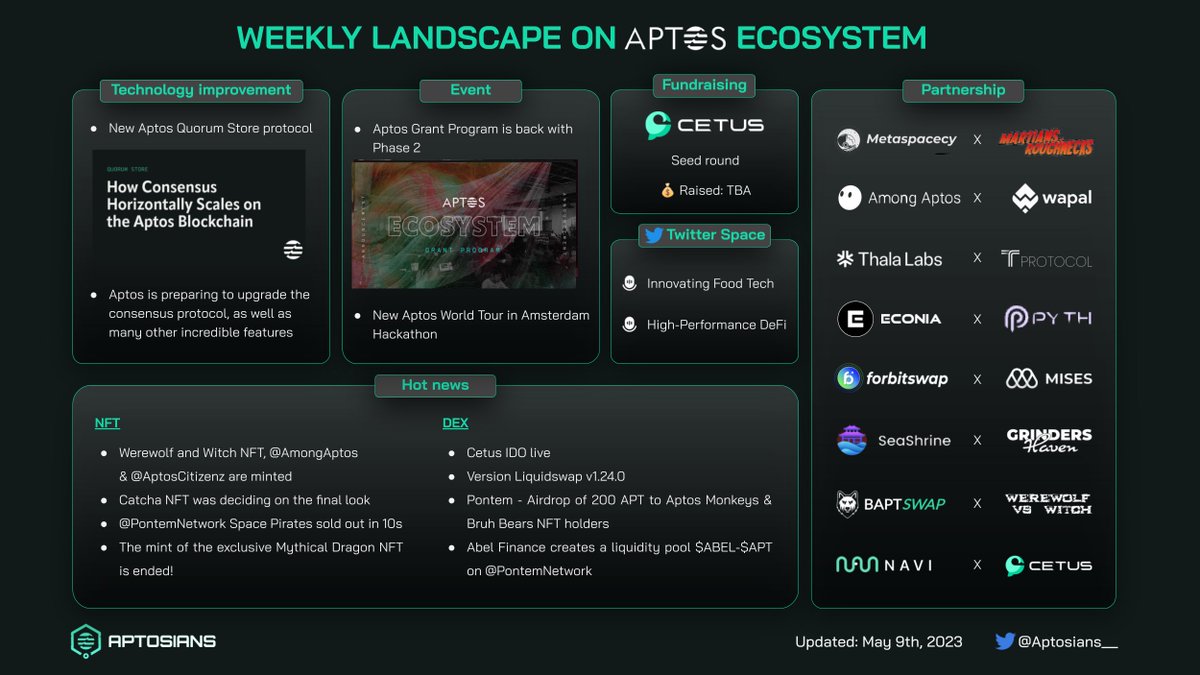This screenshot has width=1200, height=675.
Task: Click the Thala Labs logo
Action: point(890,259)
